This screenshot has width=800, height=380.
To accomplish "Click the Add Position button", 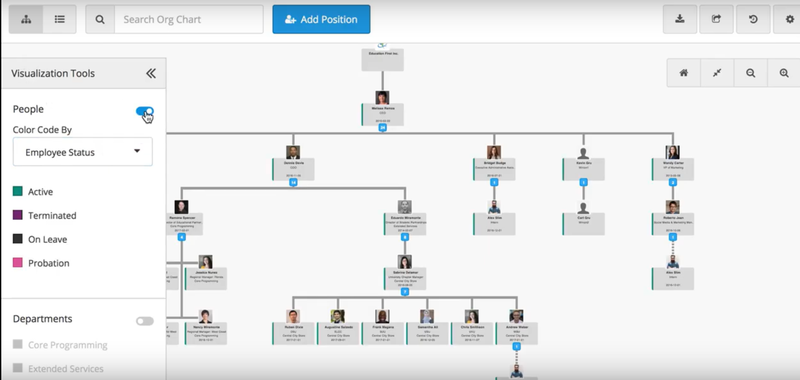I will tap(321, 19).
